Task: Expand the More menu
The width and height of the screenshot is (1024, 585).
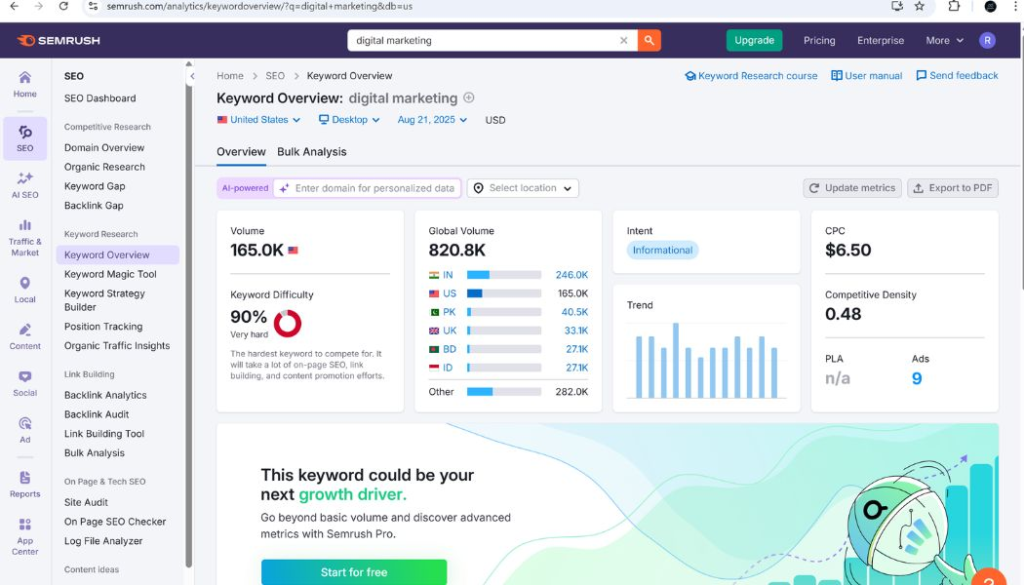Action: click(x=944, y=40)
